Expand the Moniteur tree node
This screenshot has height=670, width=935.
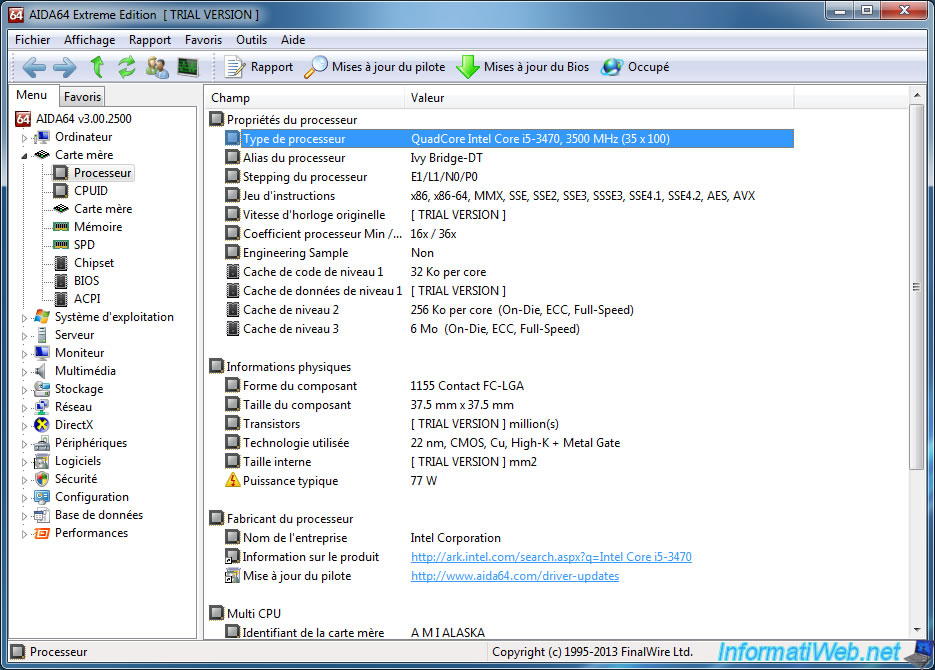pos(24,353)
